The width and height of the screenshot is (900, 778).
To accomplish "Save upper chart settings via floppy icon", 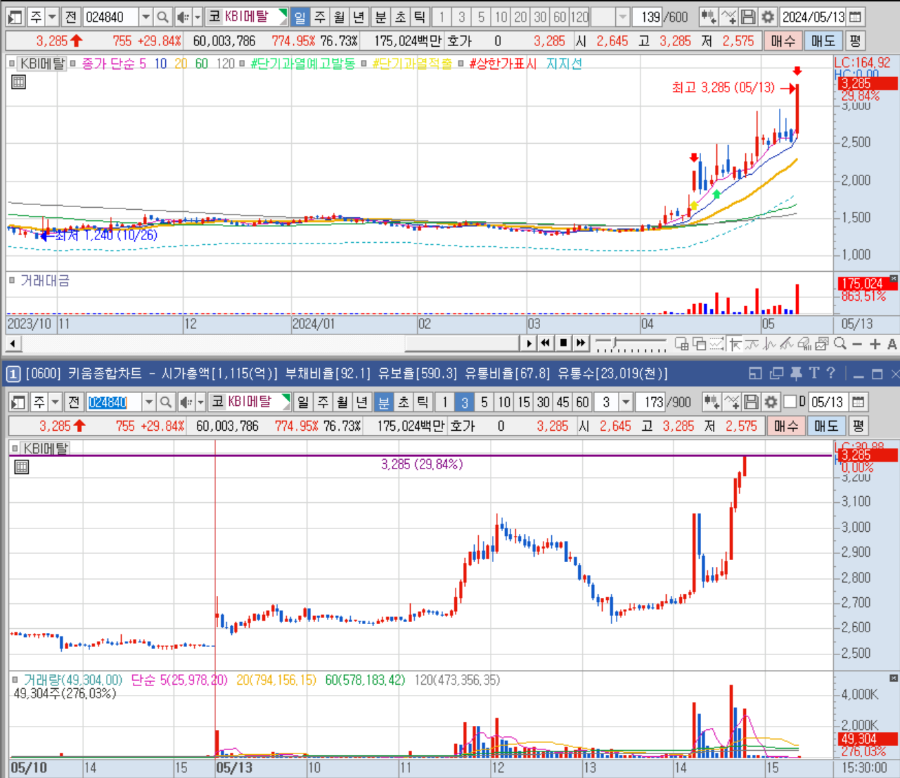I will coord(748,17).
